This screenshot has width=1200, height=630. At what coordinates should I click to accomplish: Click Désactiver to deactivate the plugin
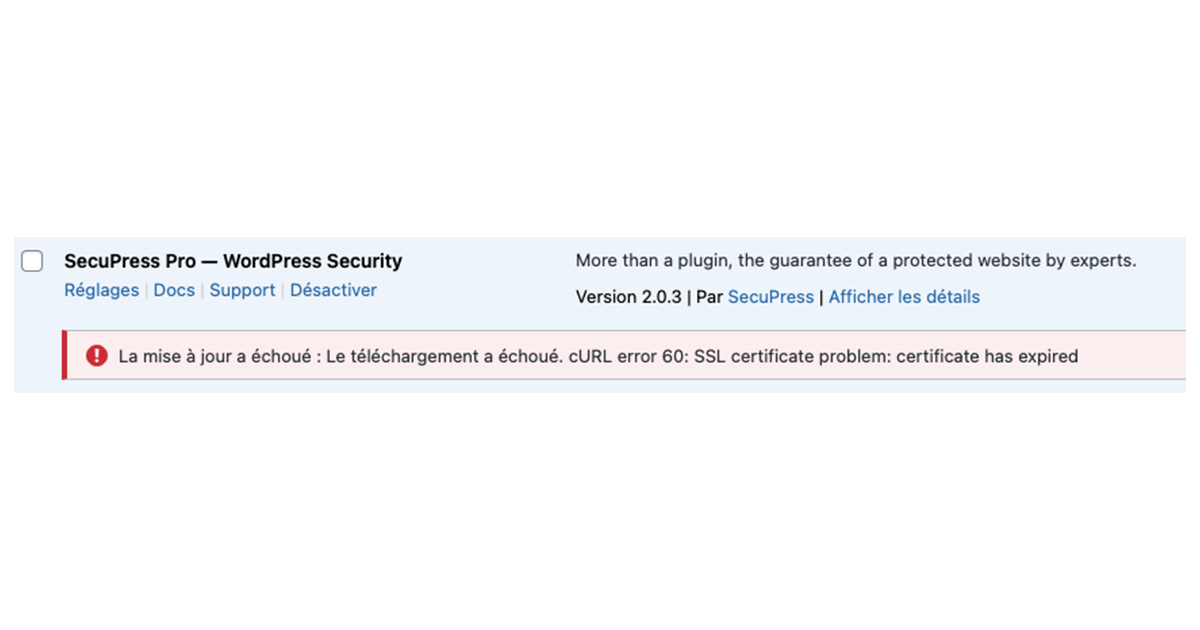[333, 290]
